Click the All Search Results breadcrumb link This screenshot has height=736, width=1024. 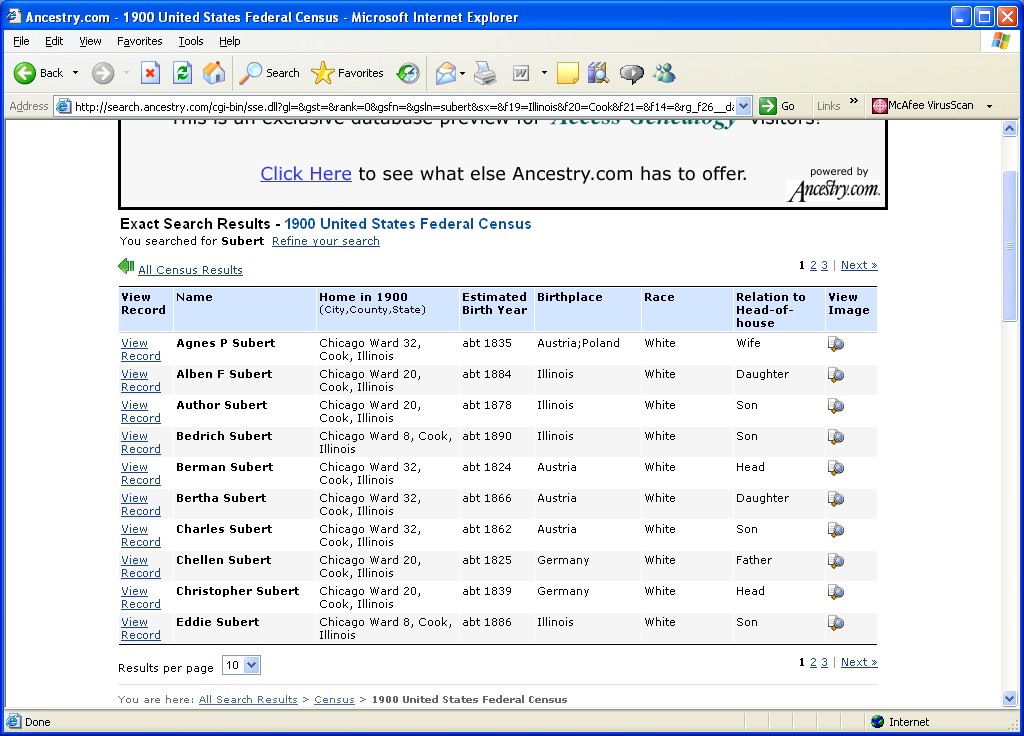pos(248,699)
